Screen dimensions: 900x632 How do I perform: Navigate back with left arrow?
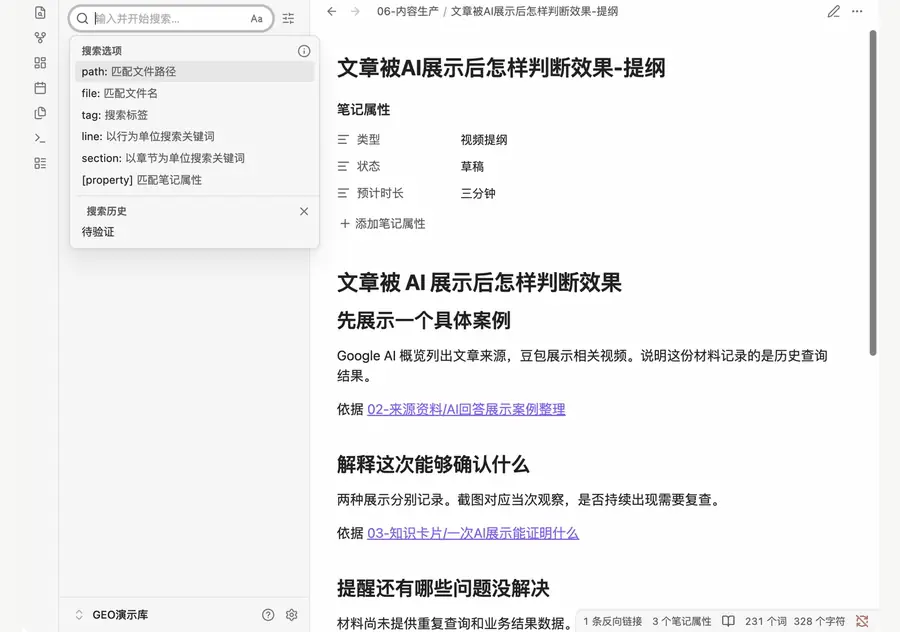pos(332,11)
